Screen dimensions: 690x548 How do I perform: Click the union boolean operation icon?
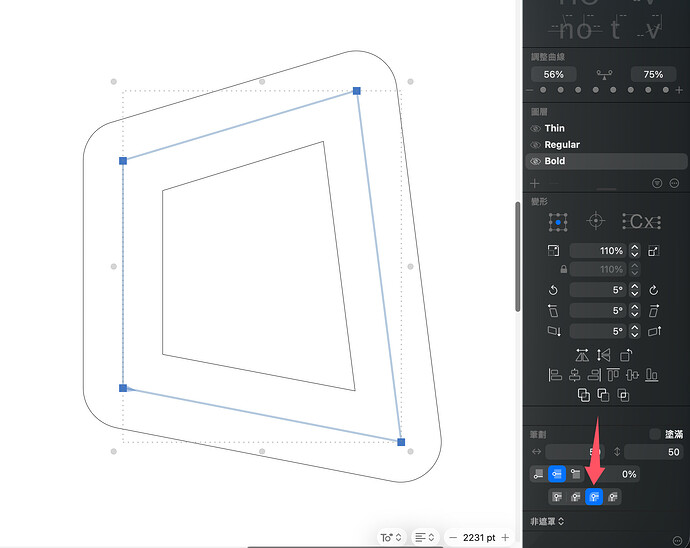[584, 395]
